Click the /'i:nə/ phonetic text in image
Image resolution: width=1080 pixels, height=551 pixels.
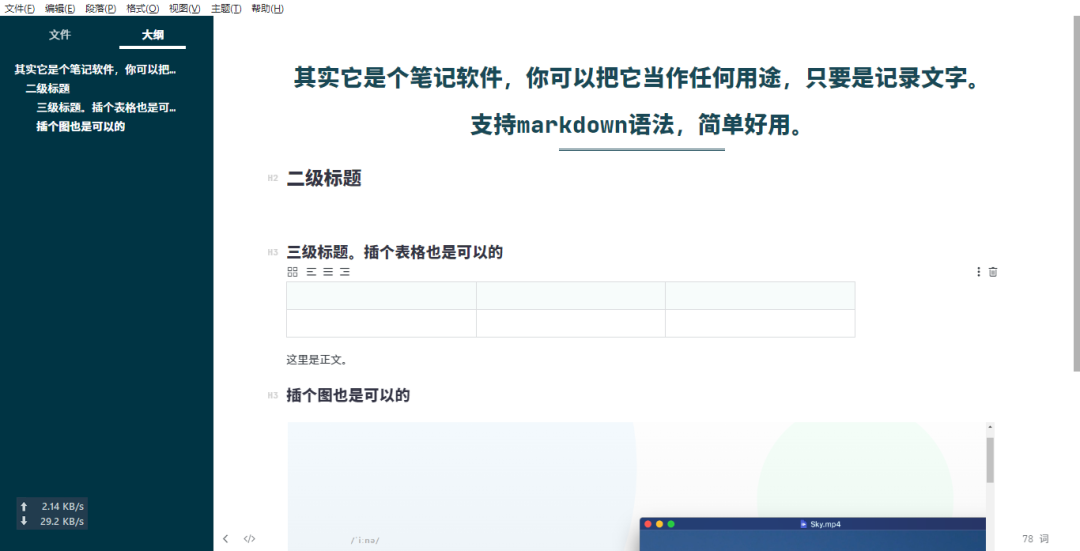(x=365, y=540)
